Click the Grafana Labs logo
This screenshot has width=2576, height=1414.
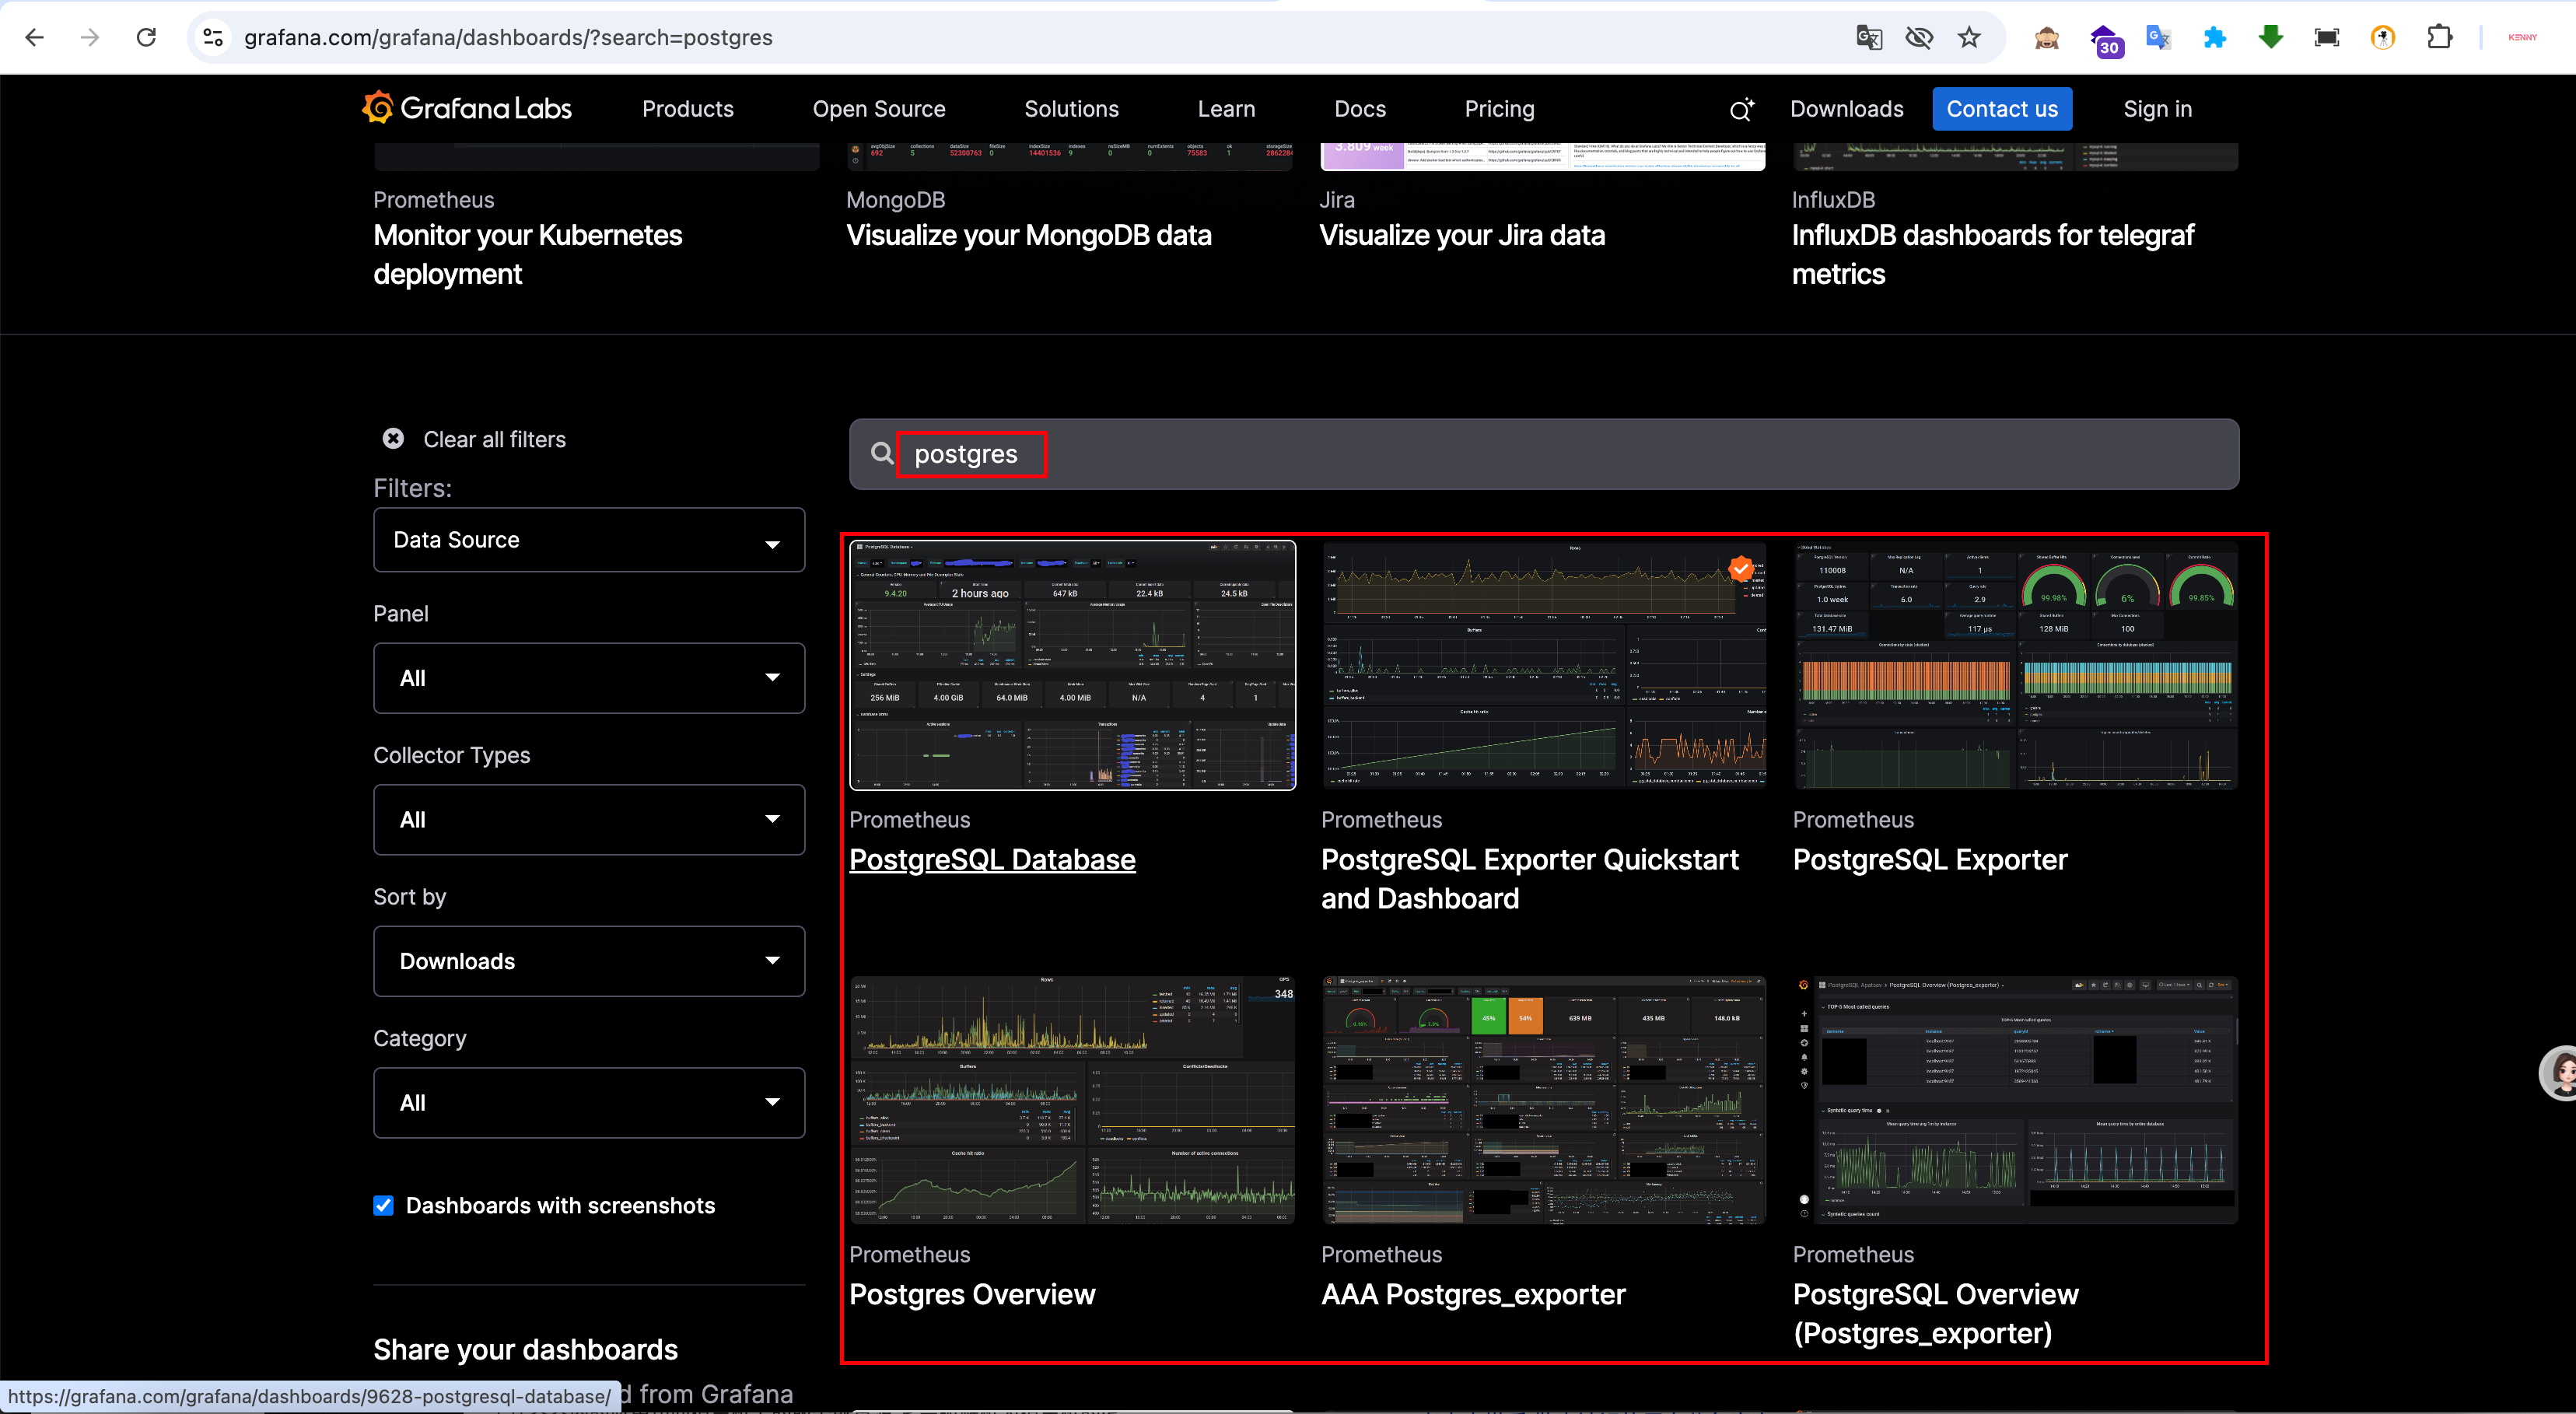(466, 108)
